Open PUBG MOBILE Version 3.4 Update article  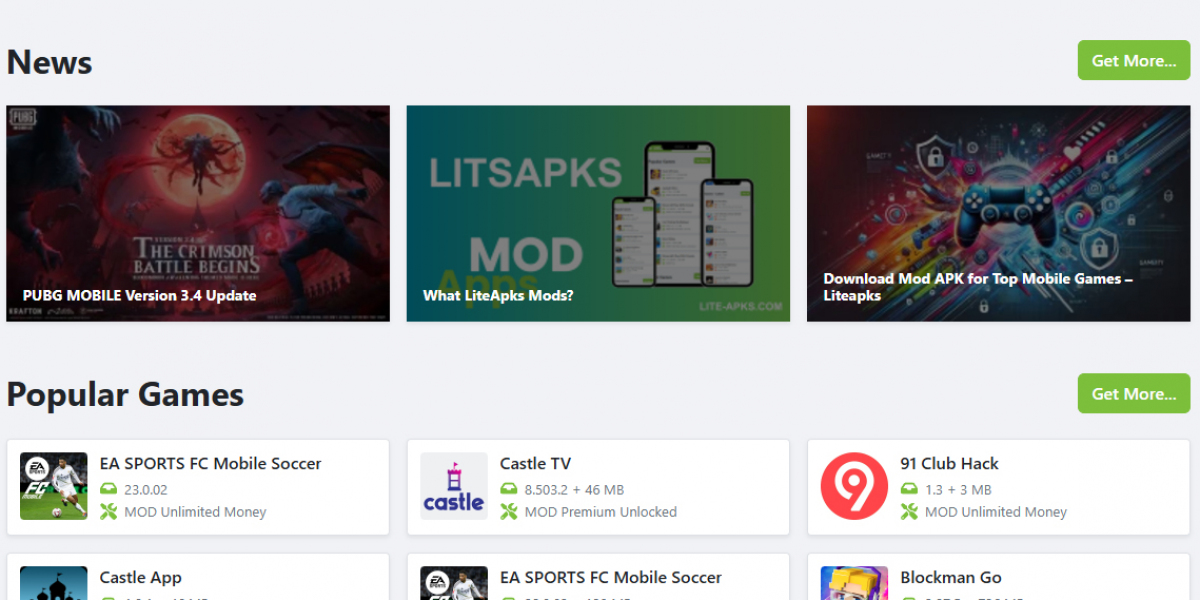coord(198,214)
